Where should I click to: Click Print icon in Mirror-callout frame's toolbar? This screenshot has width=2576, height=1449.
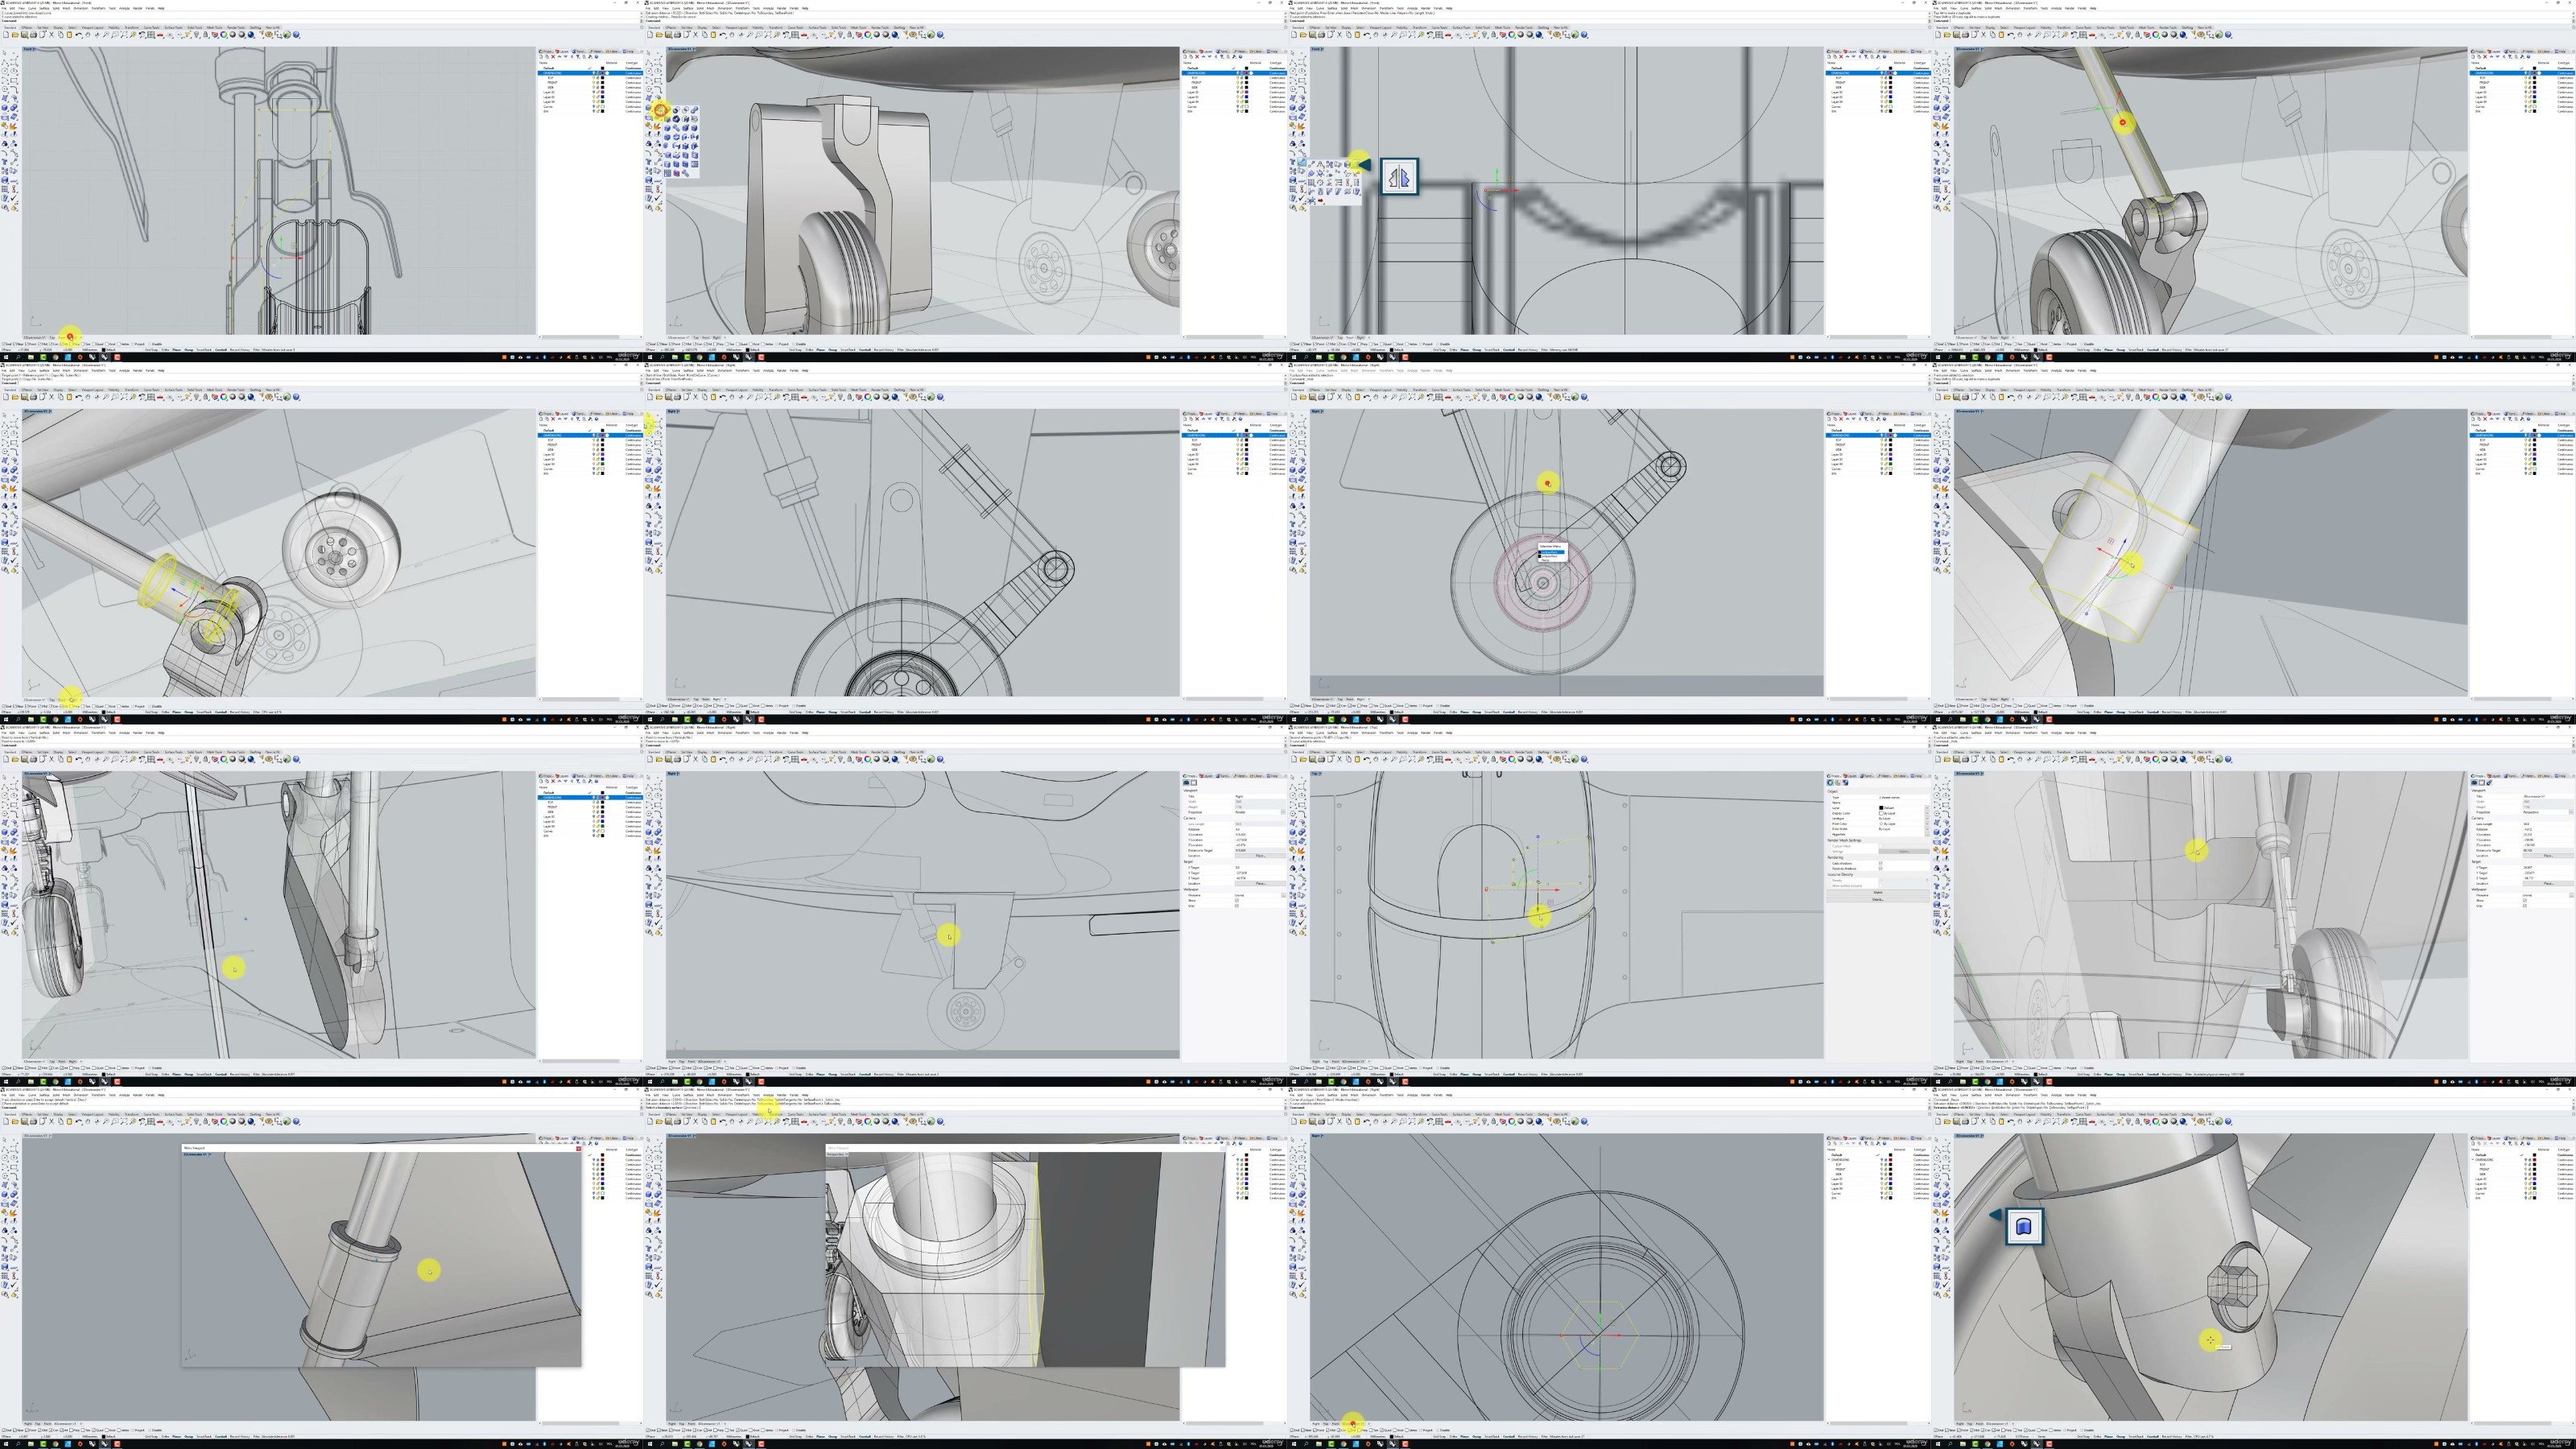point(1322,34)
